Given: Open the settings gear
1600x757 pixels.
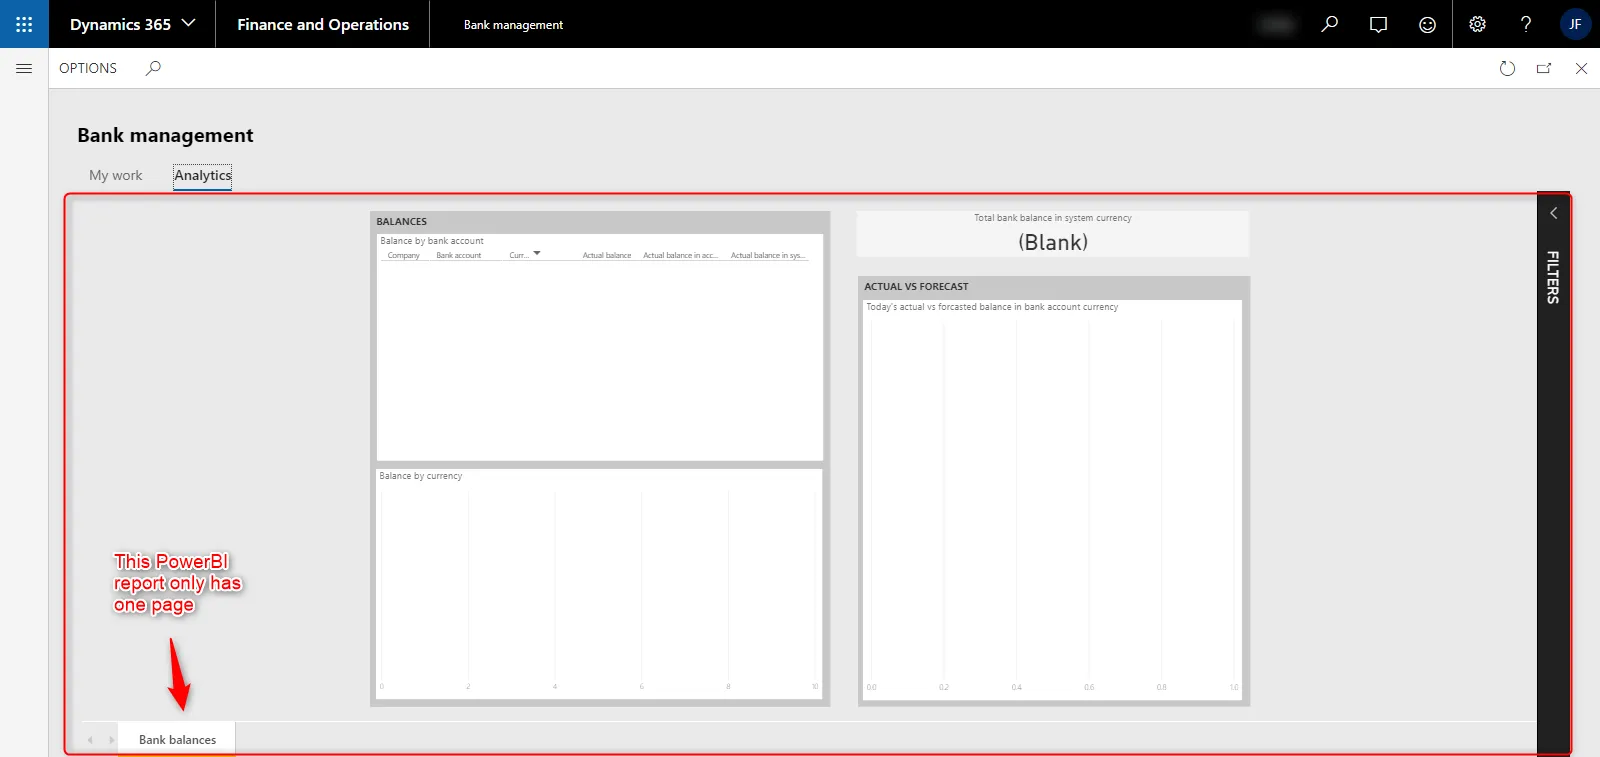Looking at the screenshot, I should pos(1477,24).
